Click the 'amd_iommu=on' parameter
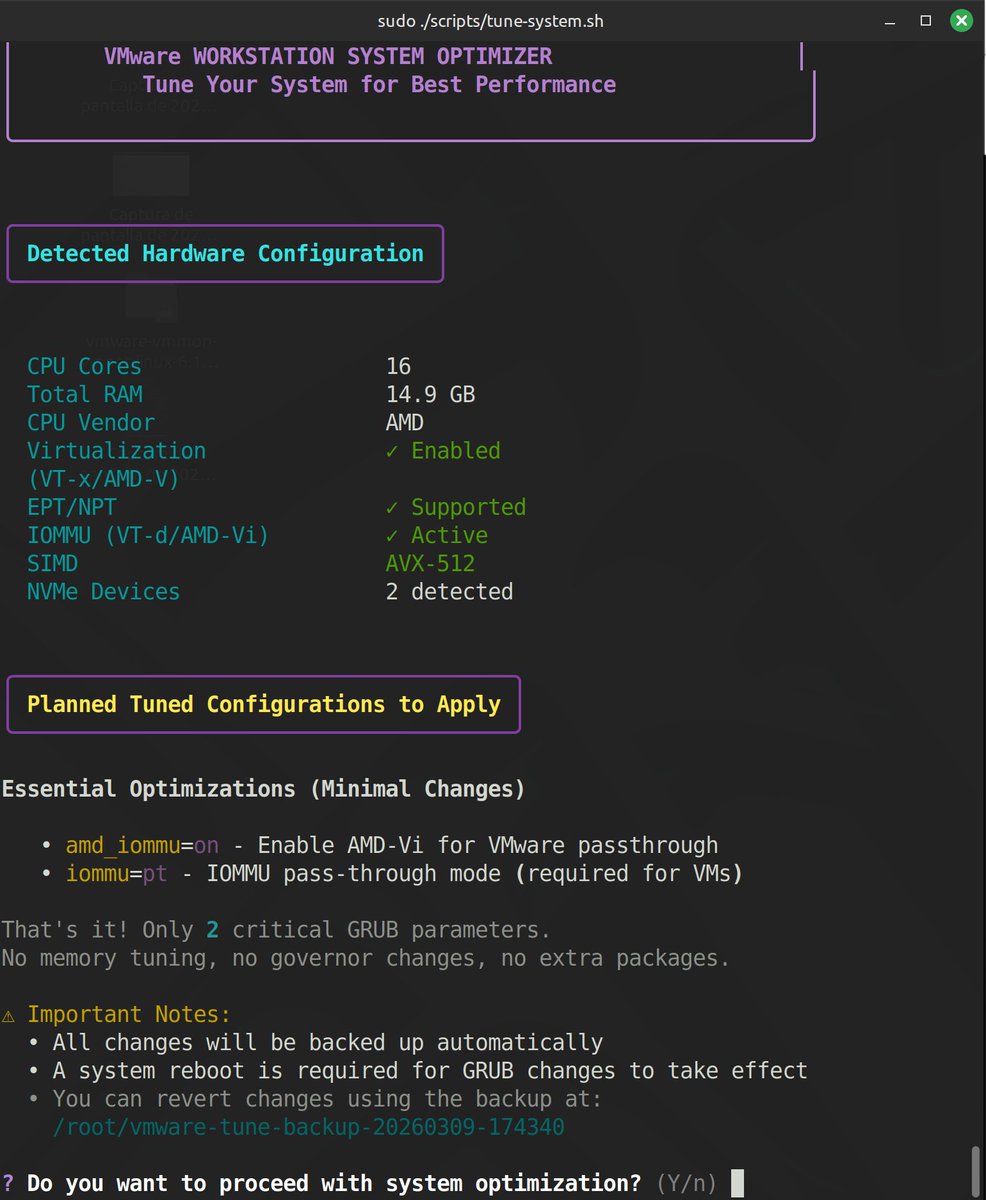Viewport: 986px width, 1200px height. coord(142,845)
